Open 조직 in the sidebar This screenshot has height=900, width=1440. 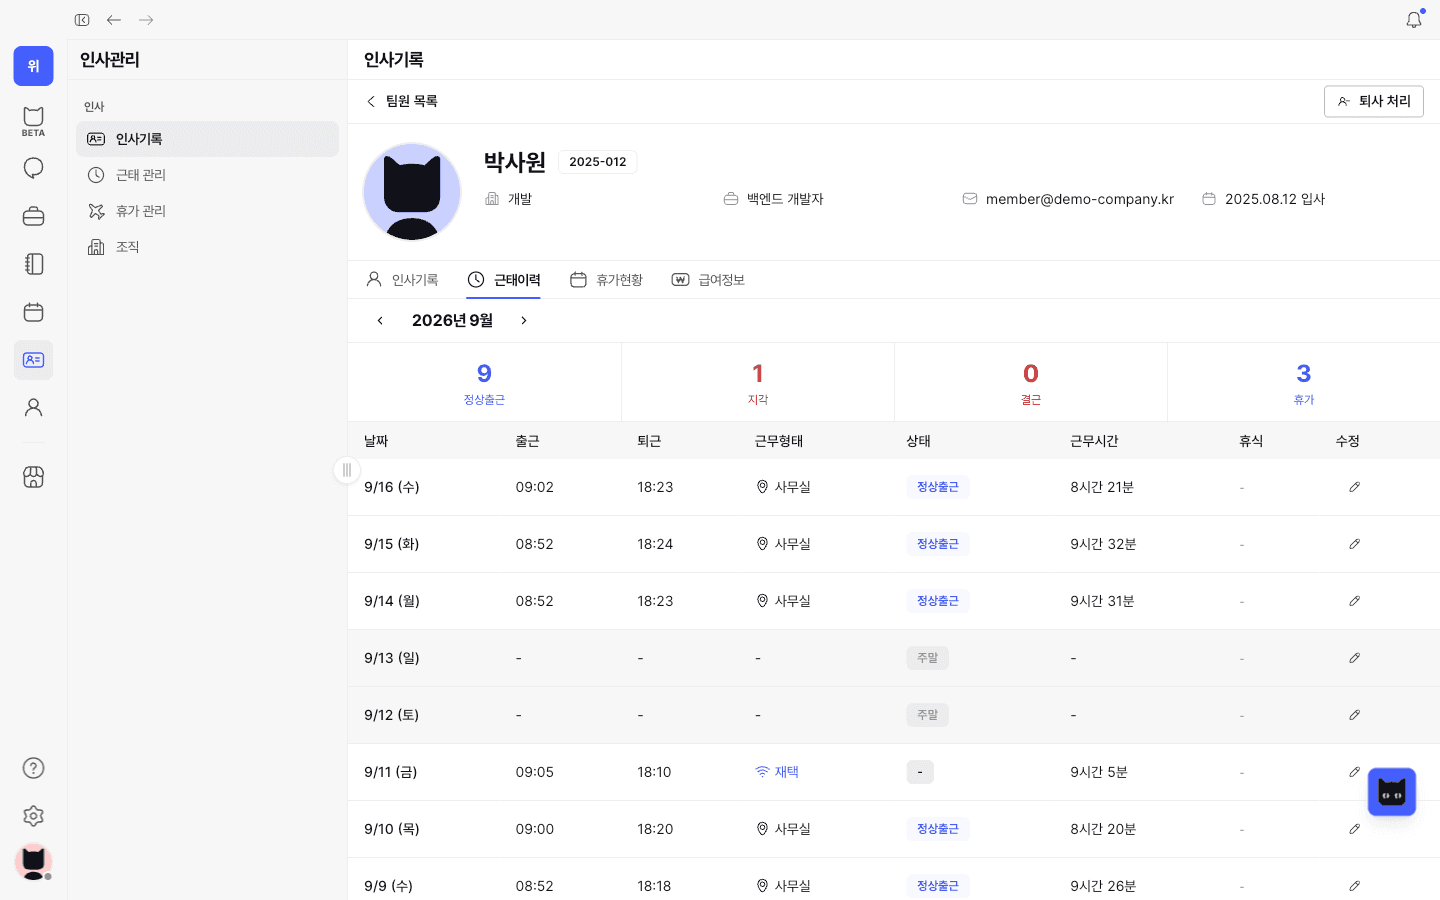click(207, 247)
